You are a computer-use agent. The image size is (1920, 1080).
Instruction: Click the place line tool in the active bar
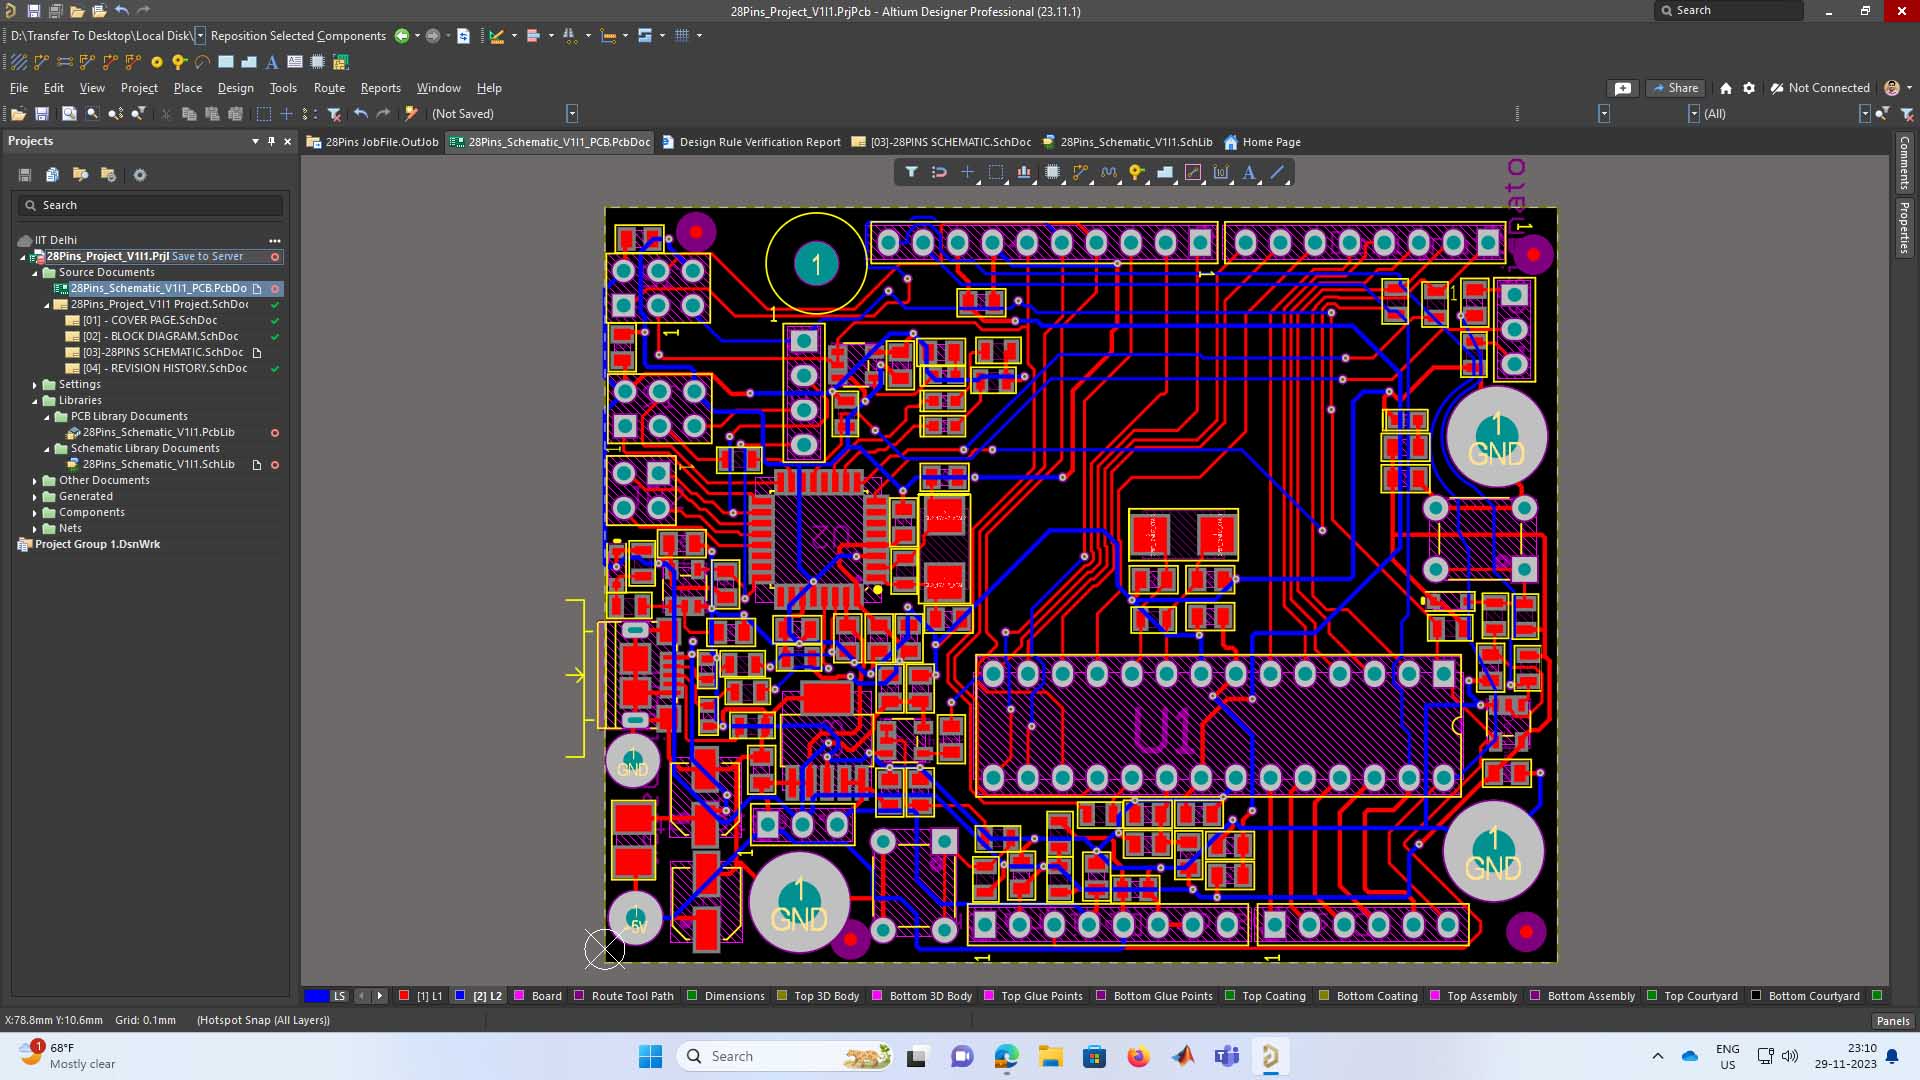point(1277,172)
